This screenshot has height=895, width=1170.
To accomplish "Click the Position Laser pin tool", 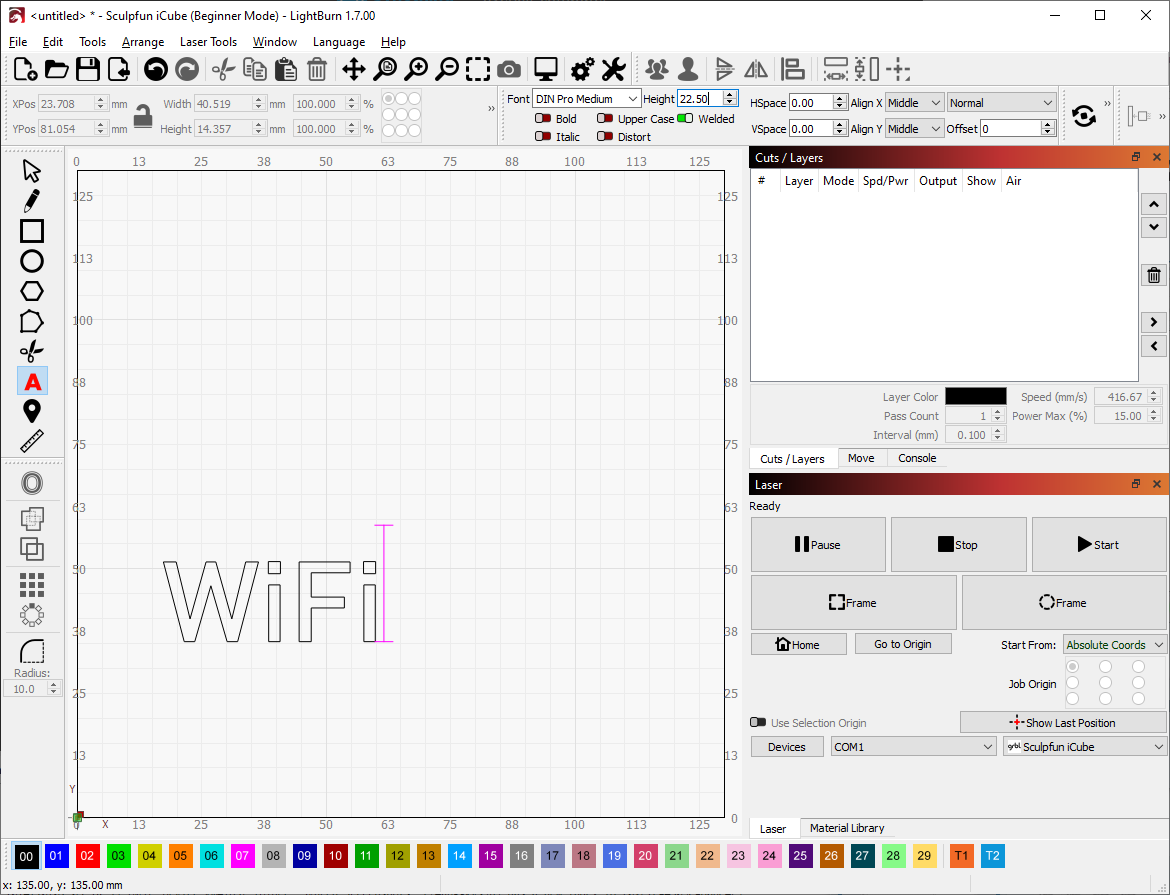I will pyautogui.click(x=32, y=411).
